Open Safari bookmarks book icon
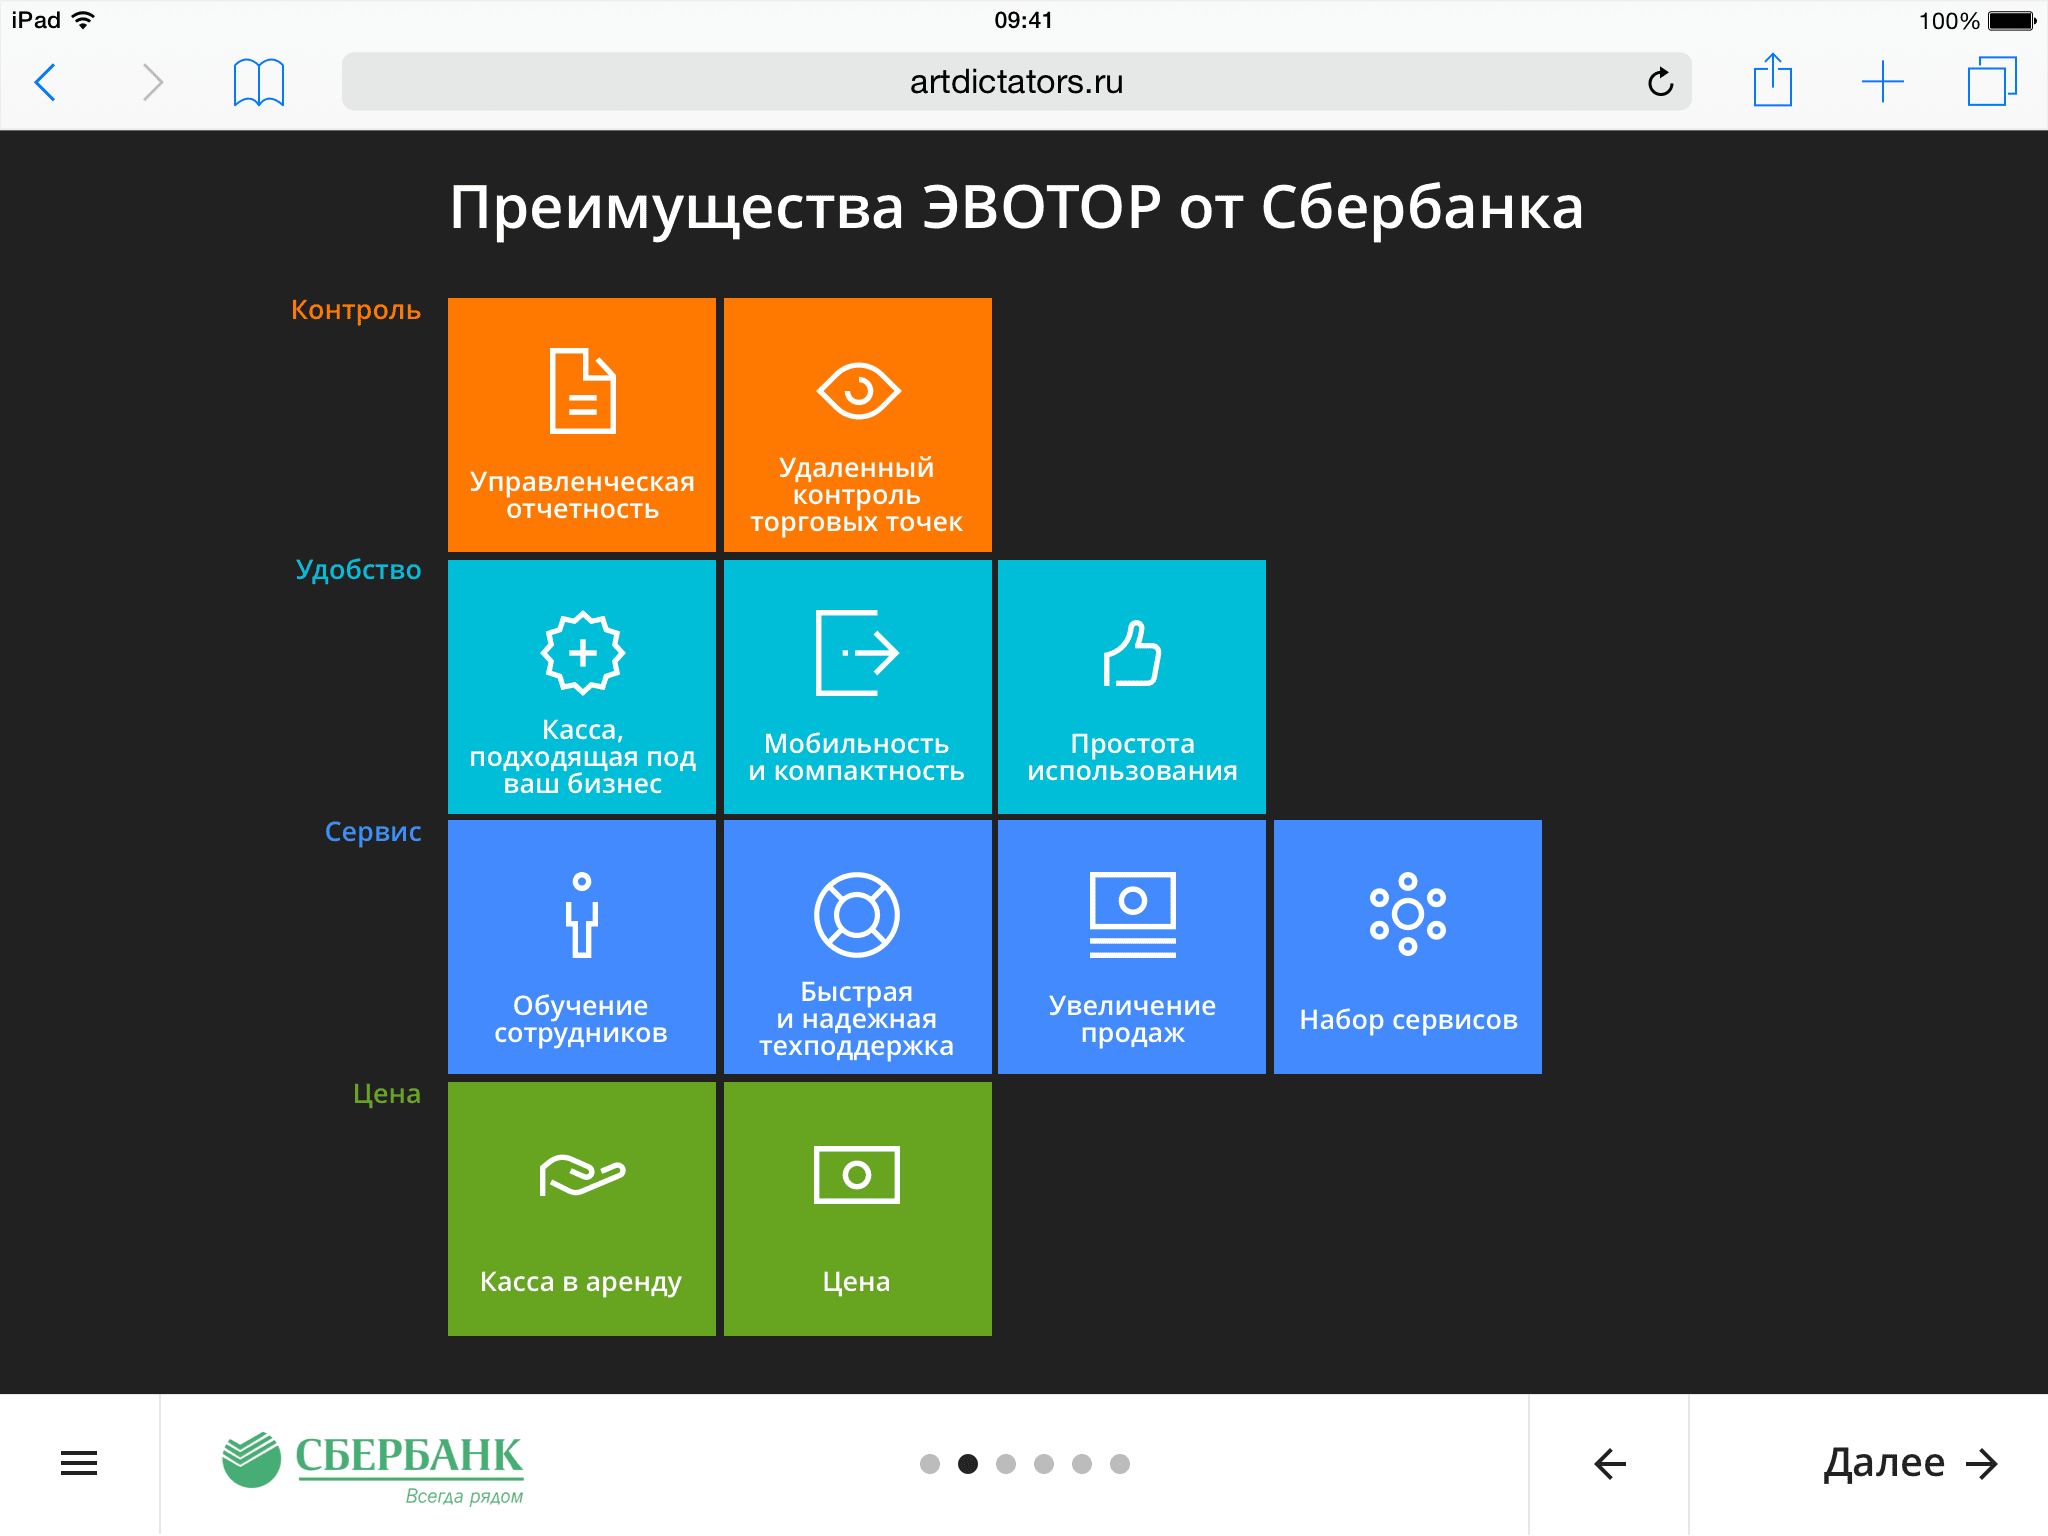Viewport: 2048px width, 1536px height. tap(258, 82)
